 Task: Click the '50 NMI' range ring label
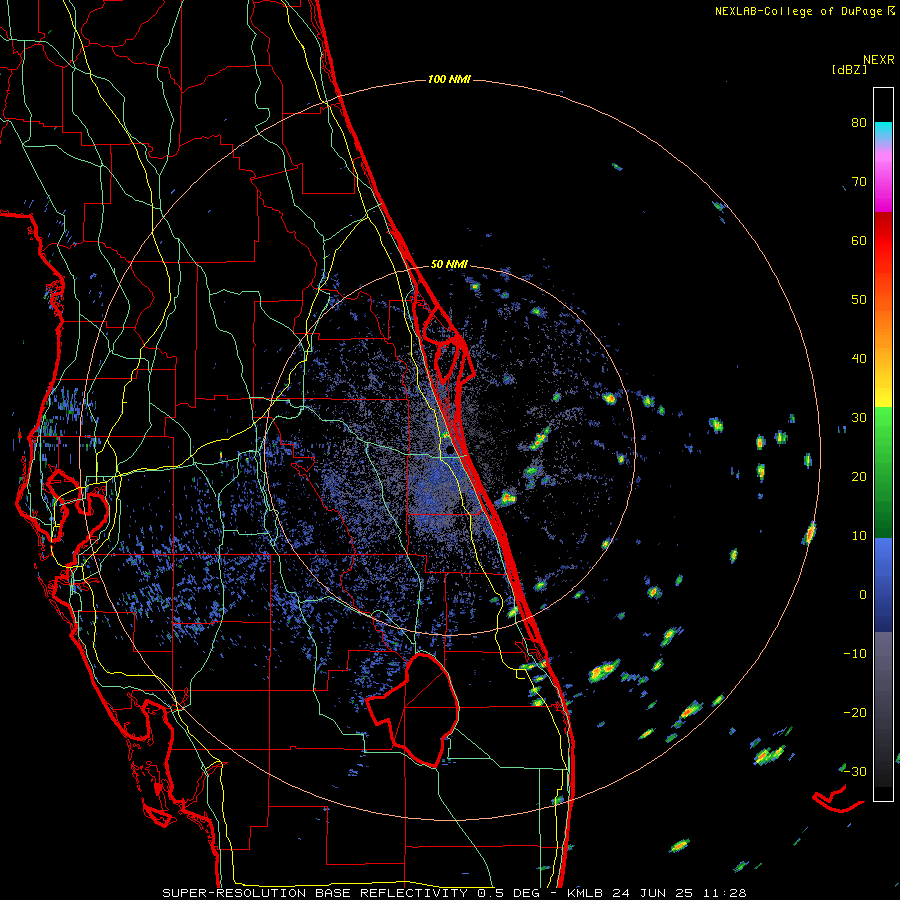point(449,265)
